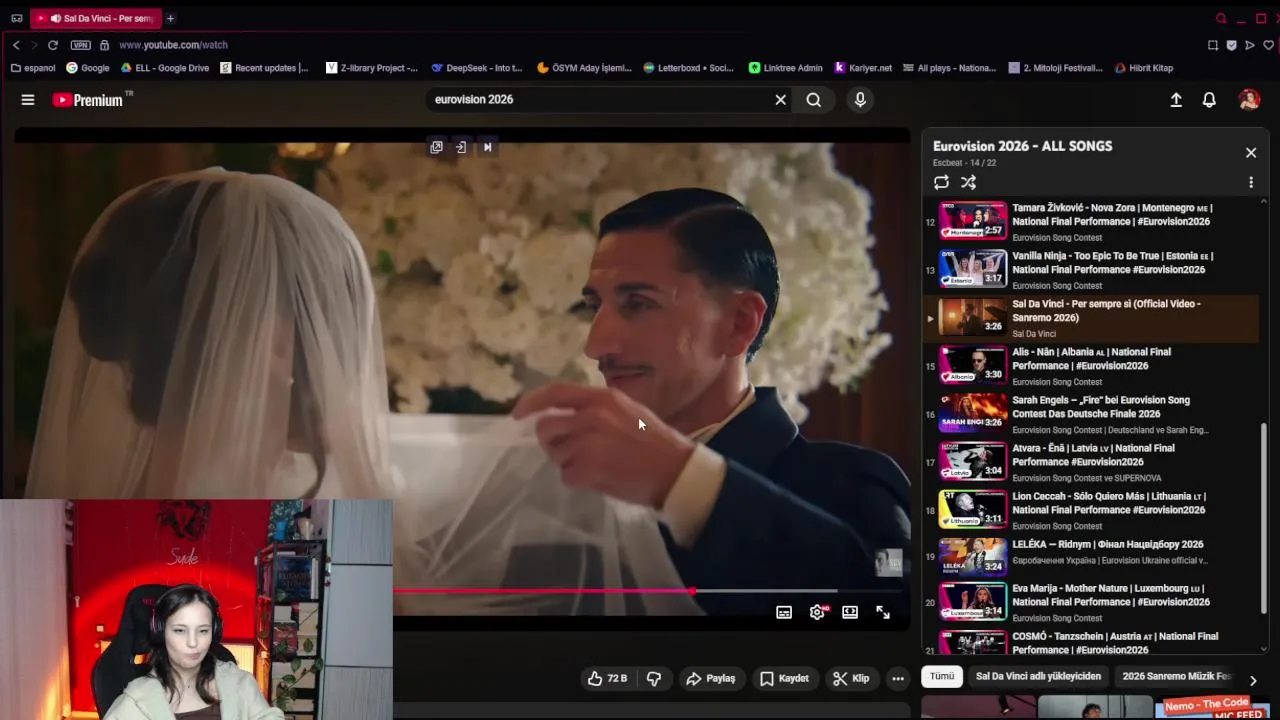Start voice search with the microphone
1280x720 pixels.
pos(860,100)
